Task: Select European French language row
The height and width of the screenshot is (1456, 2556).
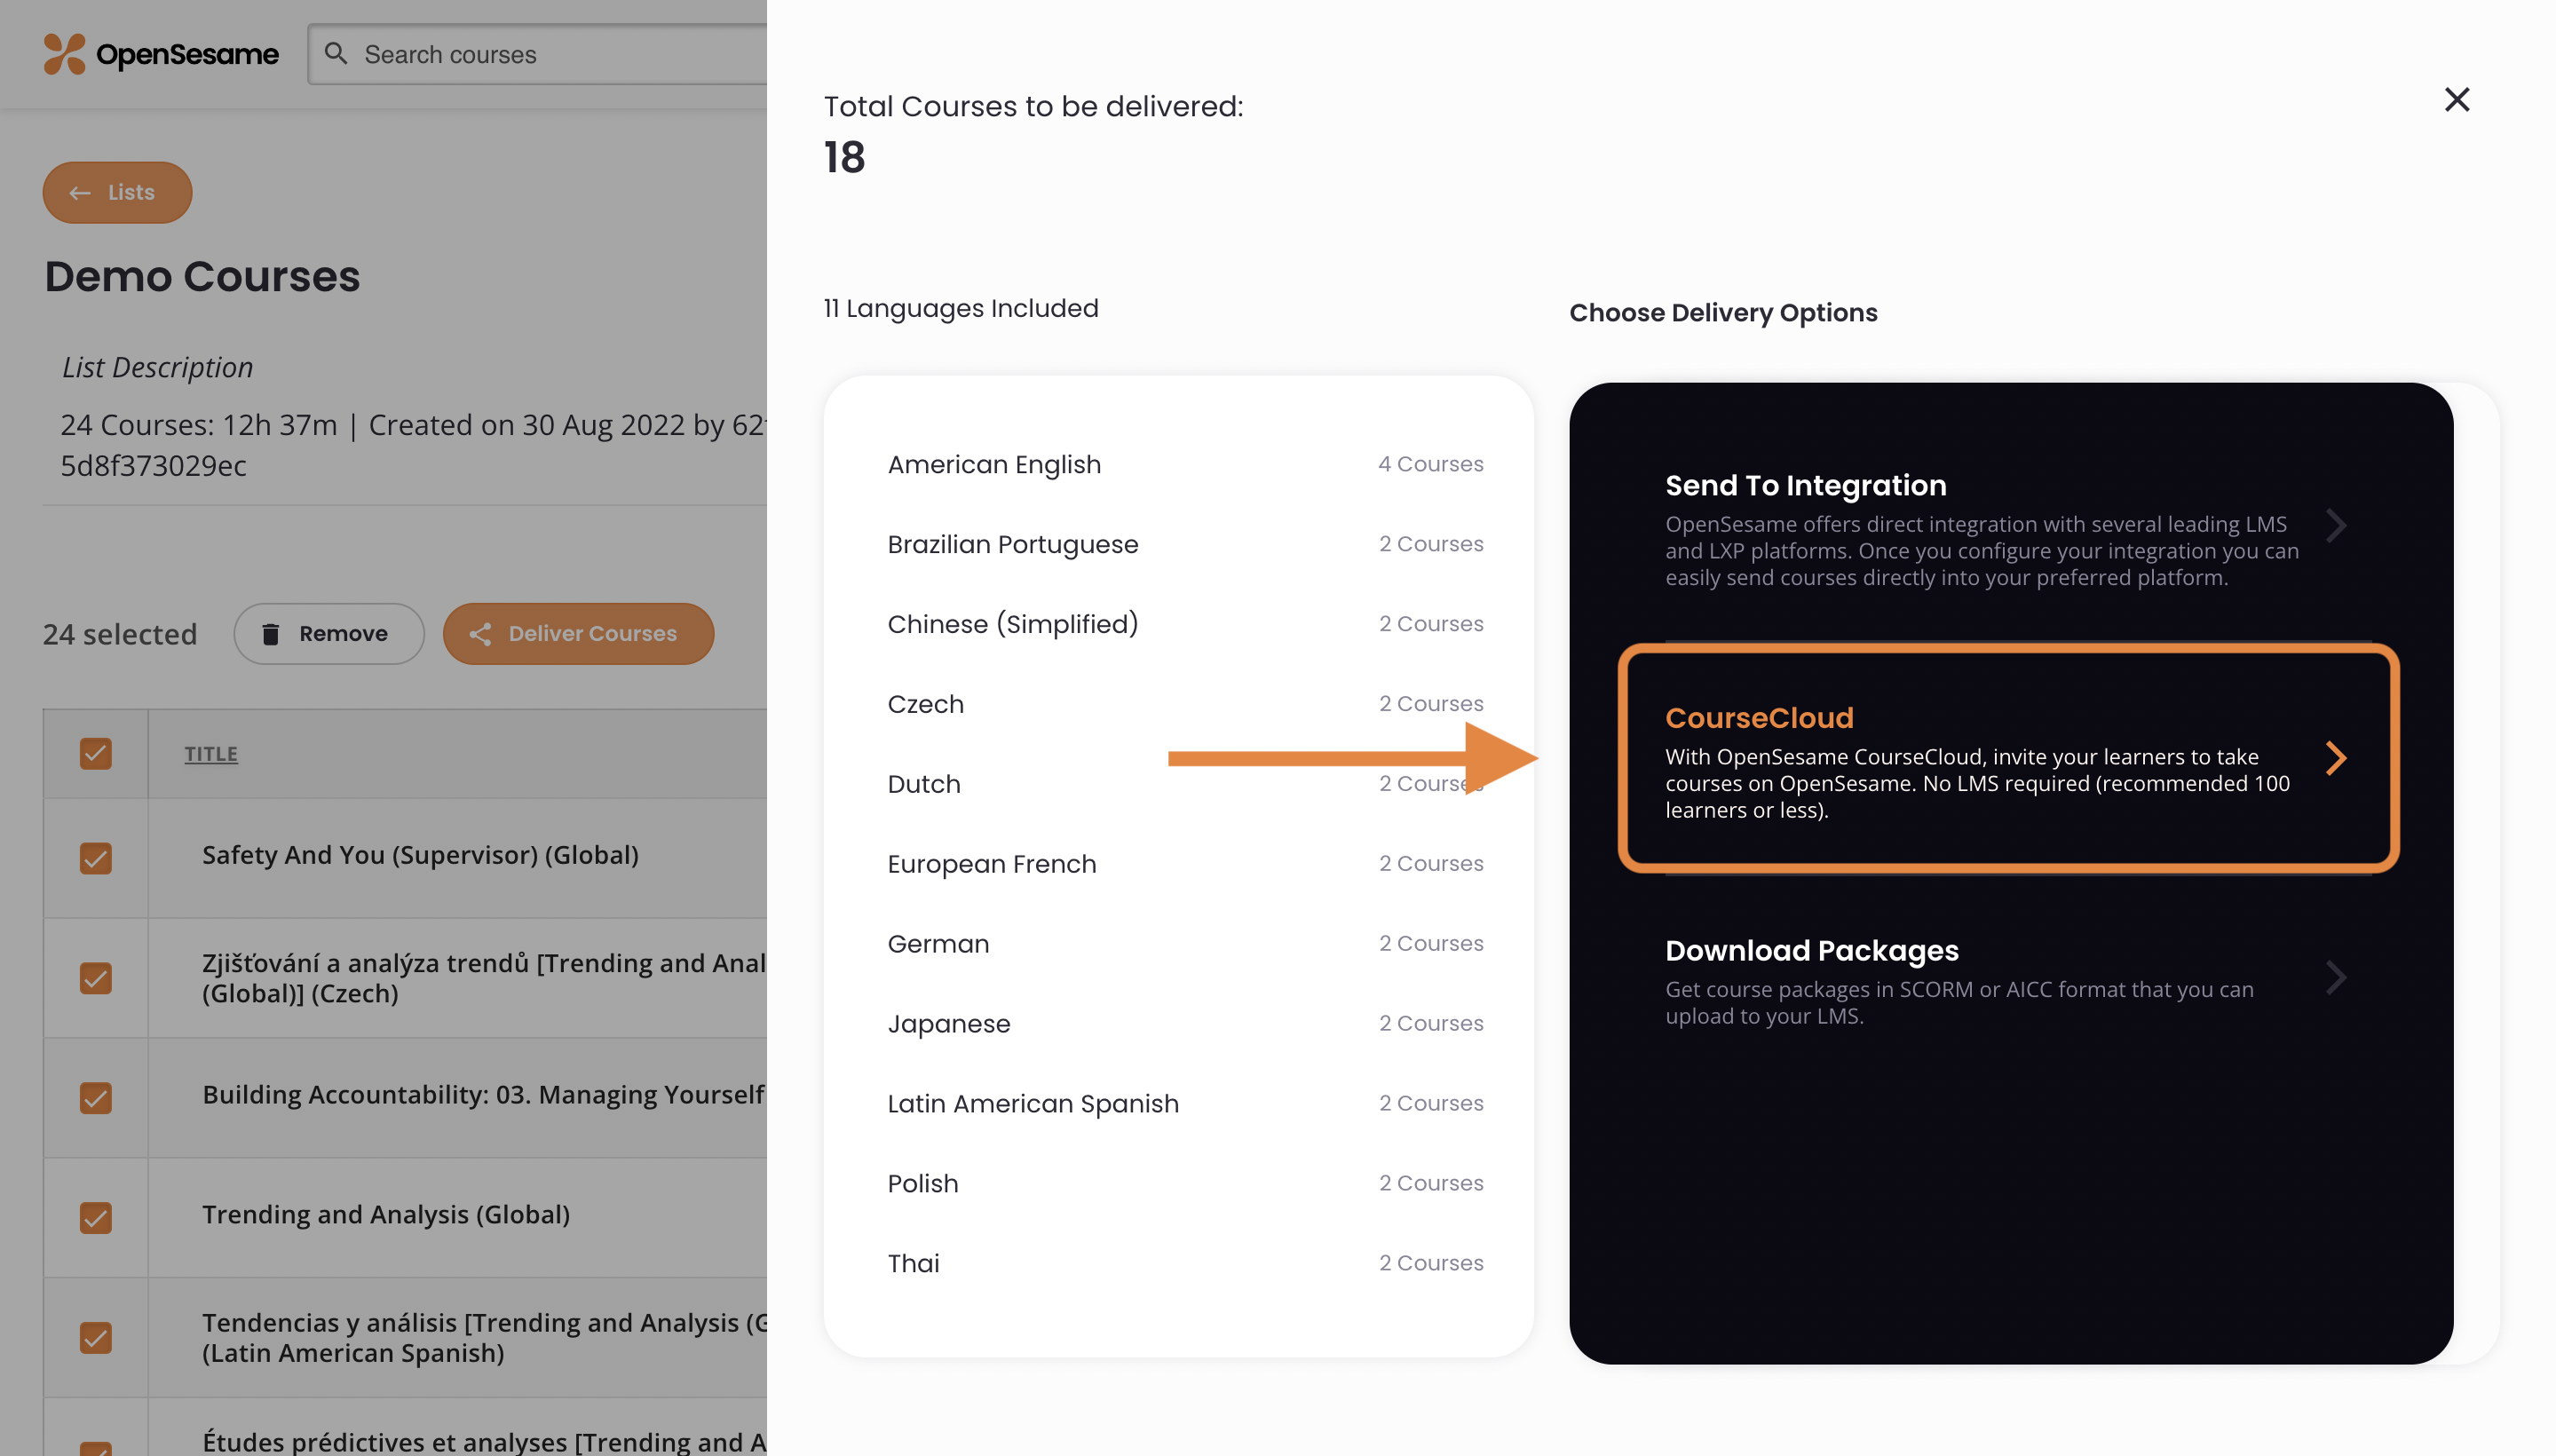Action: [1185, 864]
